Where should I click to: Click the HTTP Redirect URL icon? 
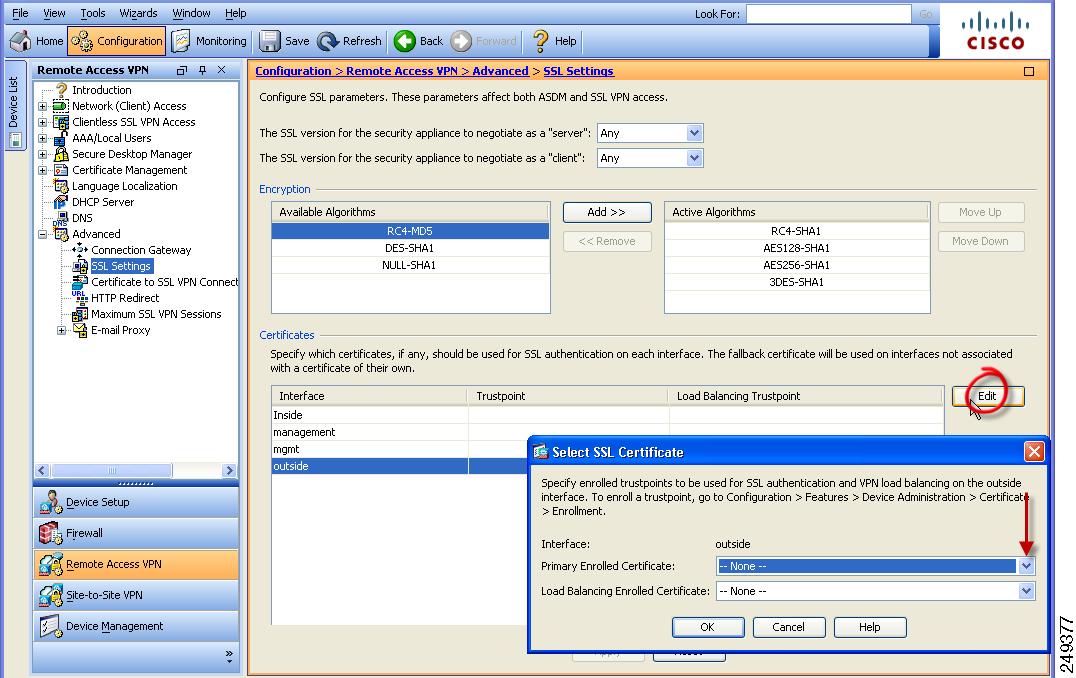pos(80,298)
